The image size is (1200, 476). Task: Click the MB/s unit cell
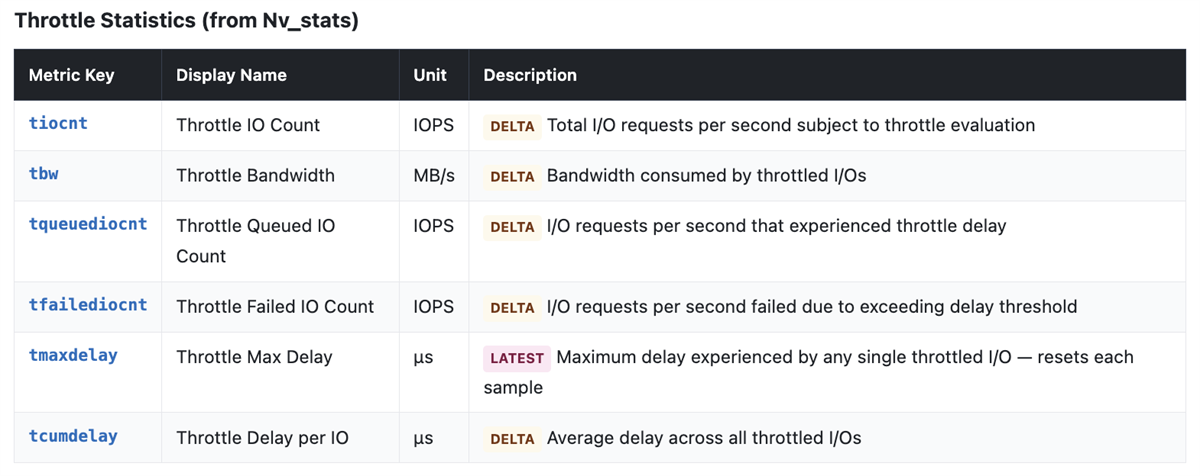434,175
